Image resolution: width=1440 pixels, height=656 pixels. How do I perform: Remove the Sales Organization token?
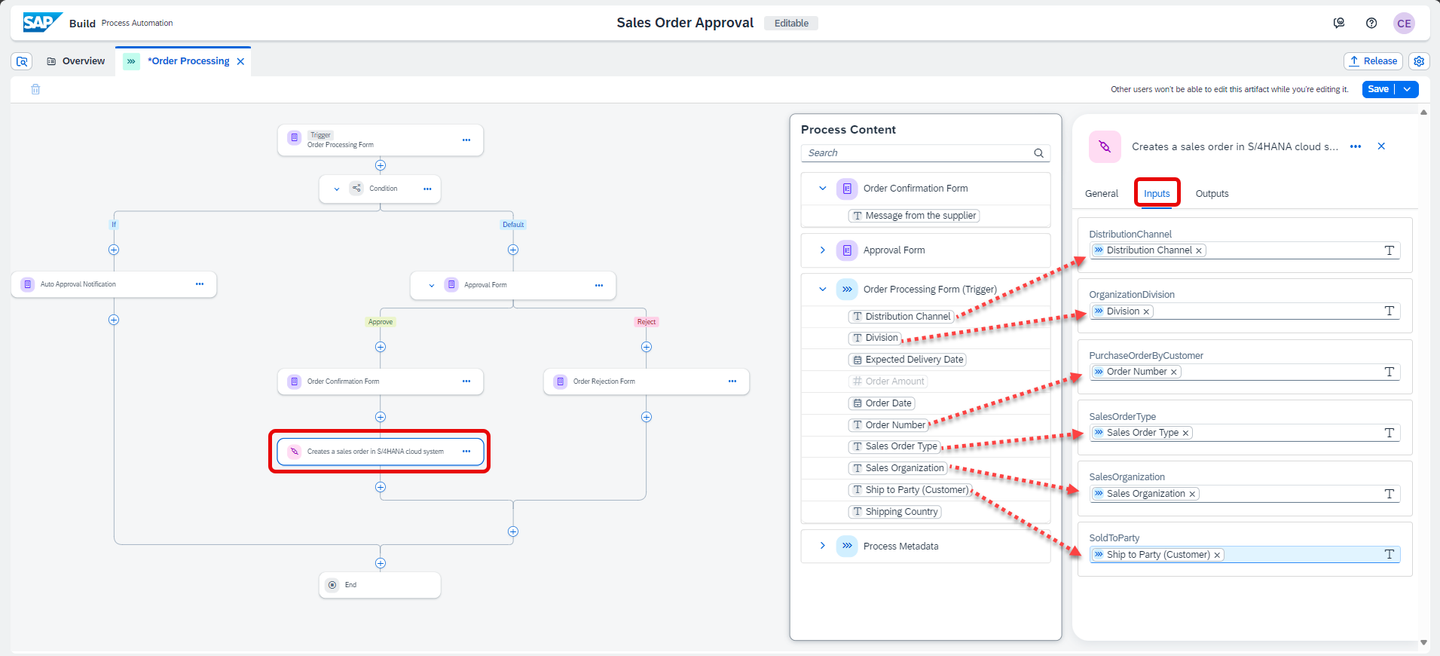coord(1192,494)
